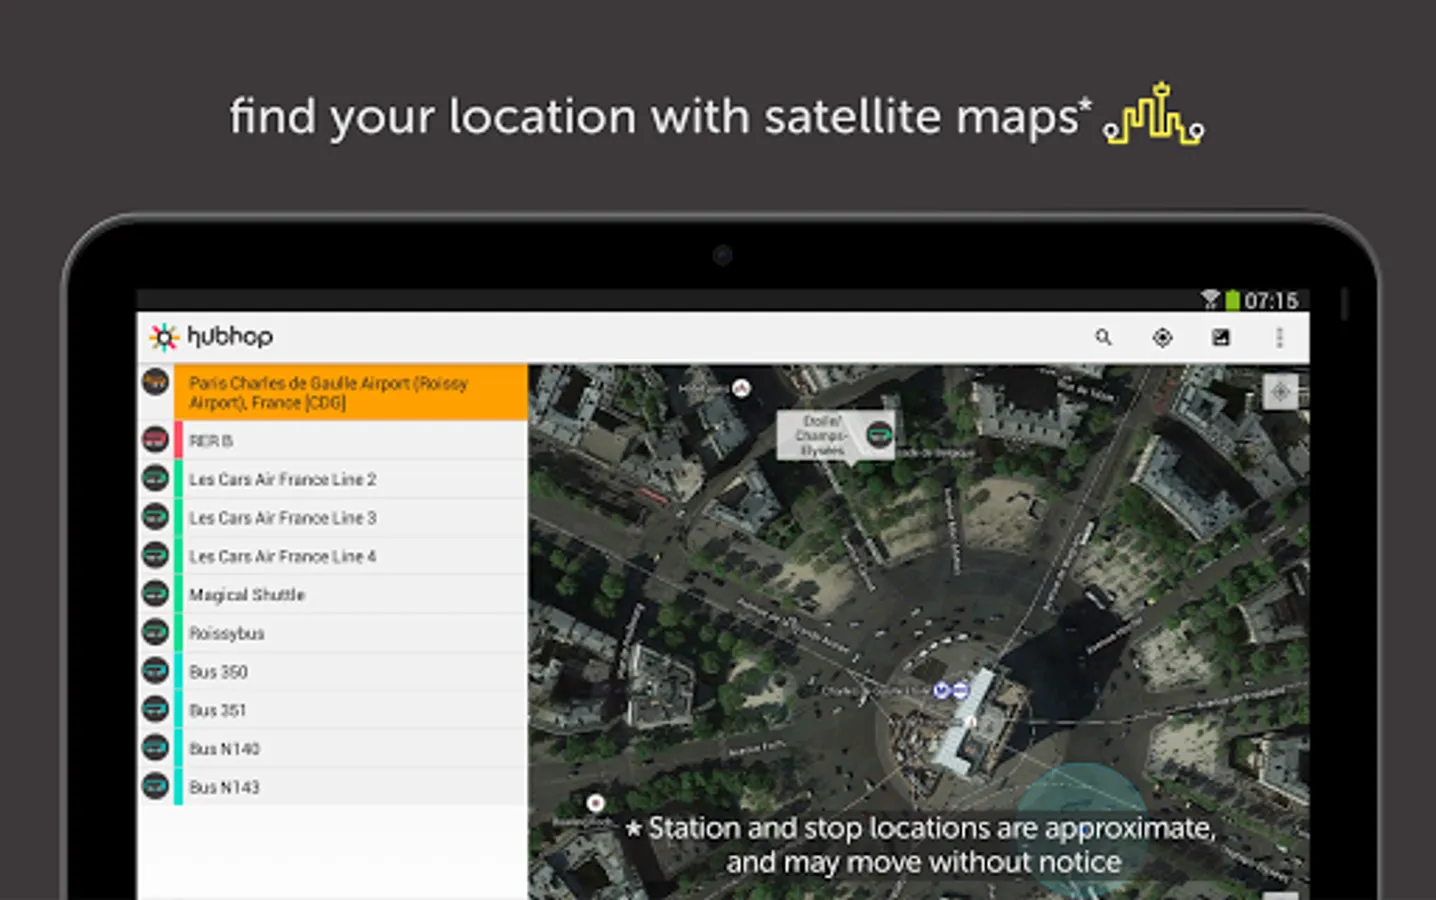Image resolution: width=1436 pixels, height=900 pixels.
Task: Open search with the magnifier icon
Action: [1103, 337]
